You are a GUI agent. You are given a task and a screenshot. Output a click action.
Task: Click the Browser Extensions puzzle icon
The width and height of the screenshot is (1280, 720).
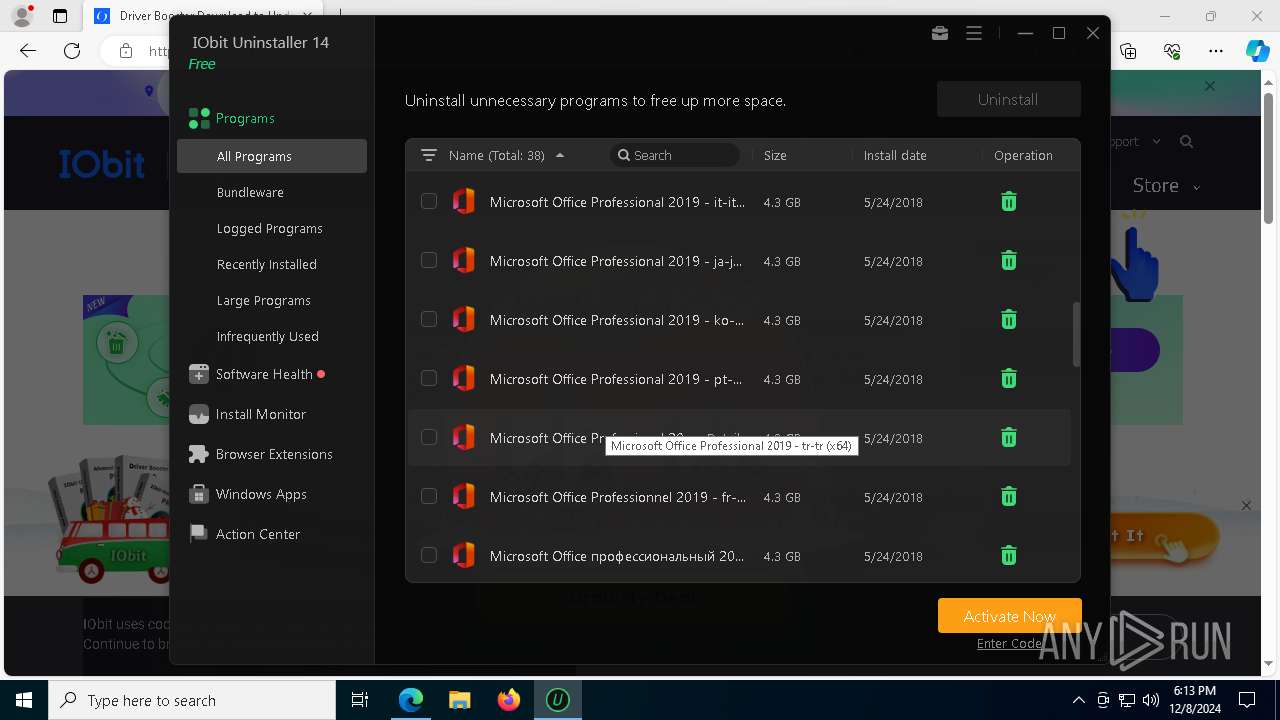click(199, 454)
